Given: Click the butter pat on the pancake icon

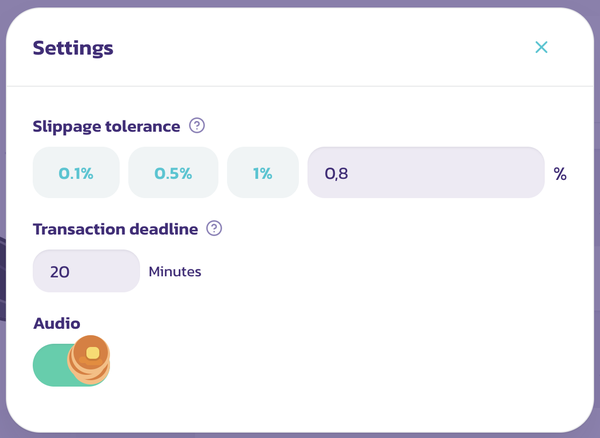Looking at the screenshot, I should (93, 353).
